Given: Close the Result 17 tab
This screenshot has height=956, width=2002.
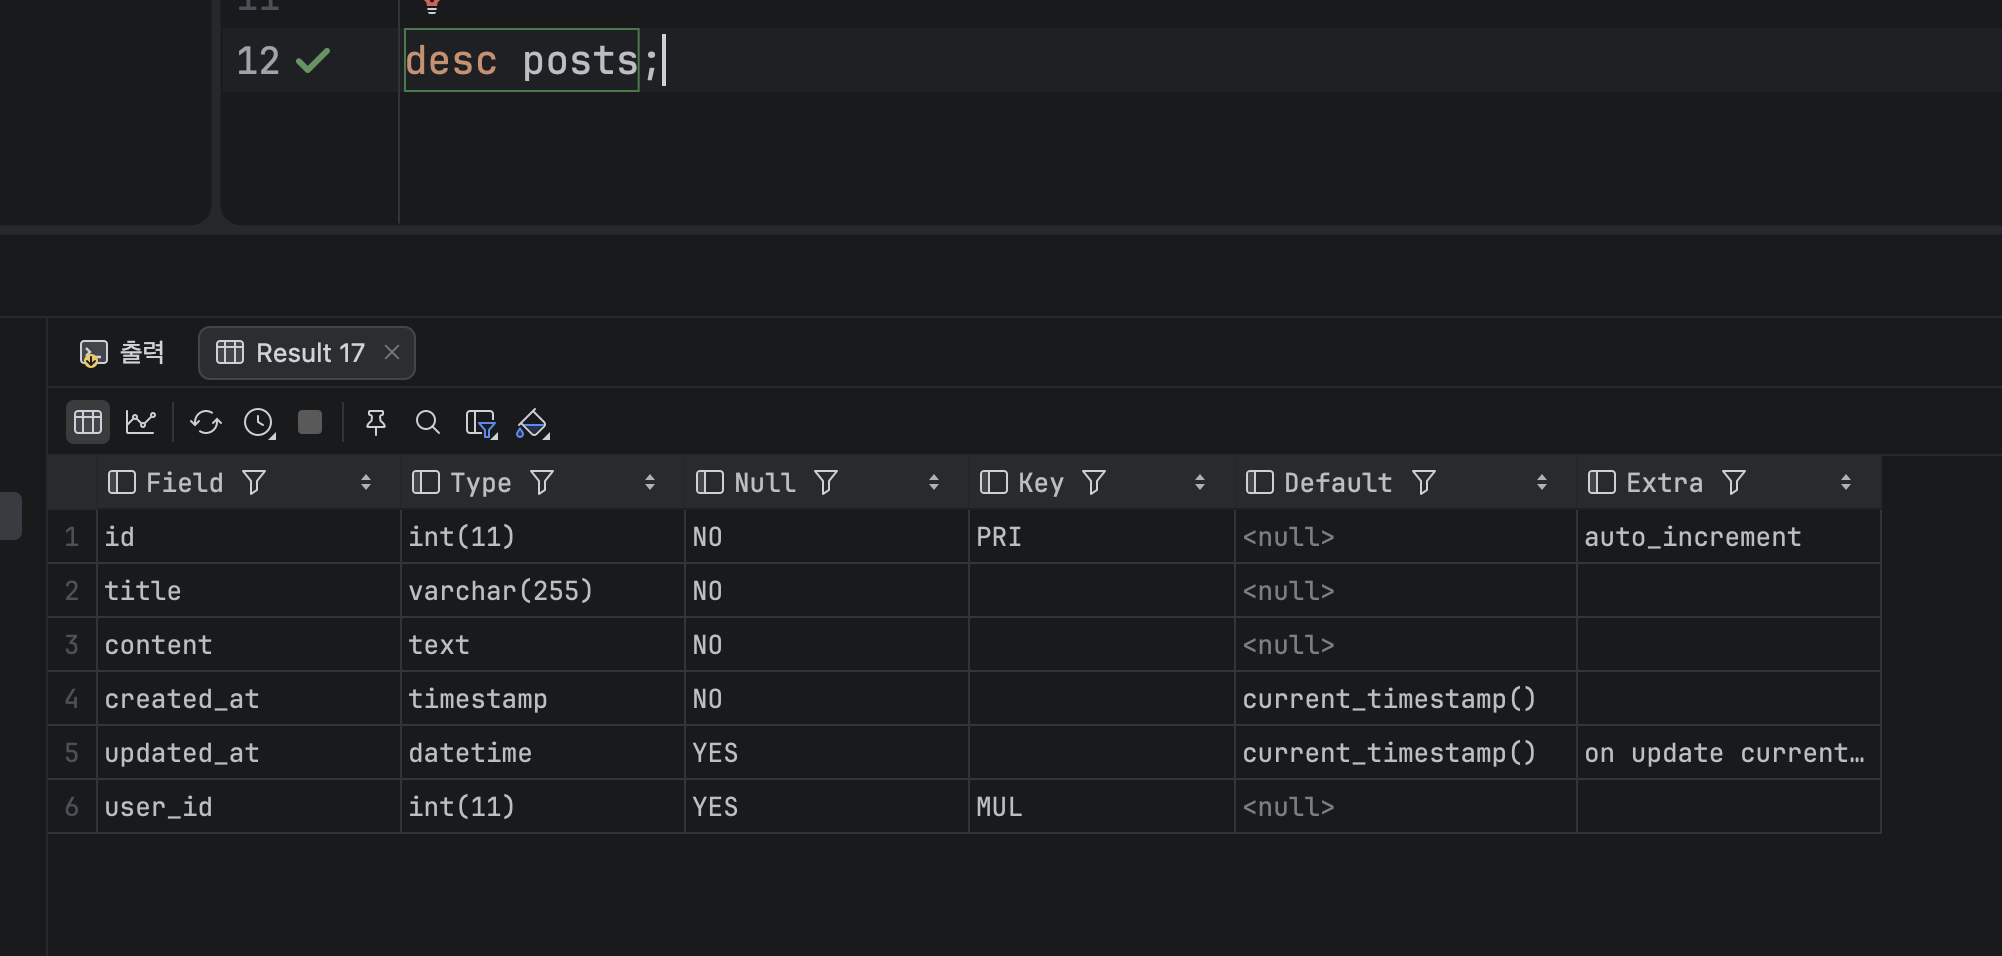Looking at the screenshot, I should 392,352.
